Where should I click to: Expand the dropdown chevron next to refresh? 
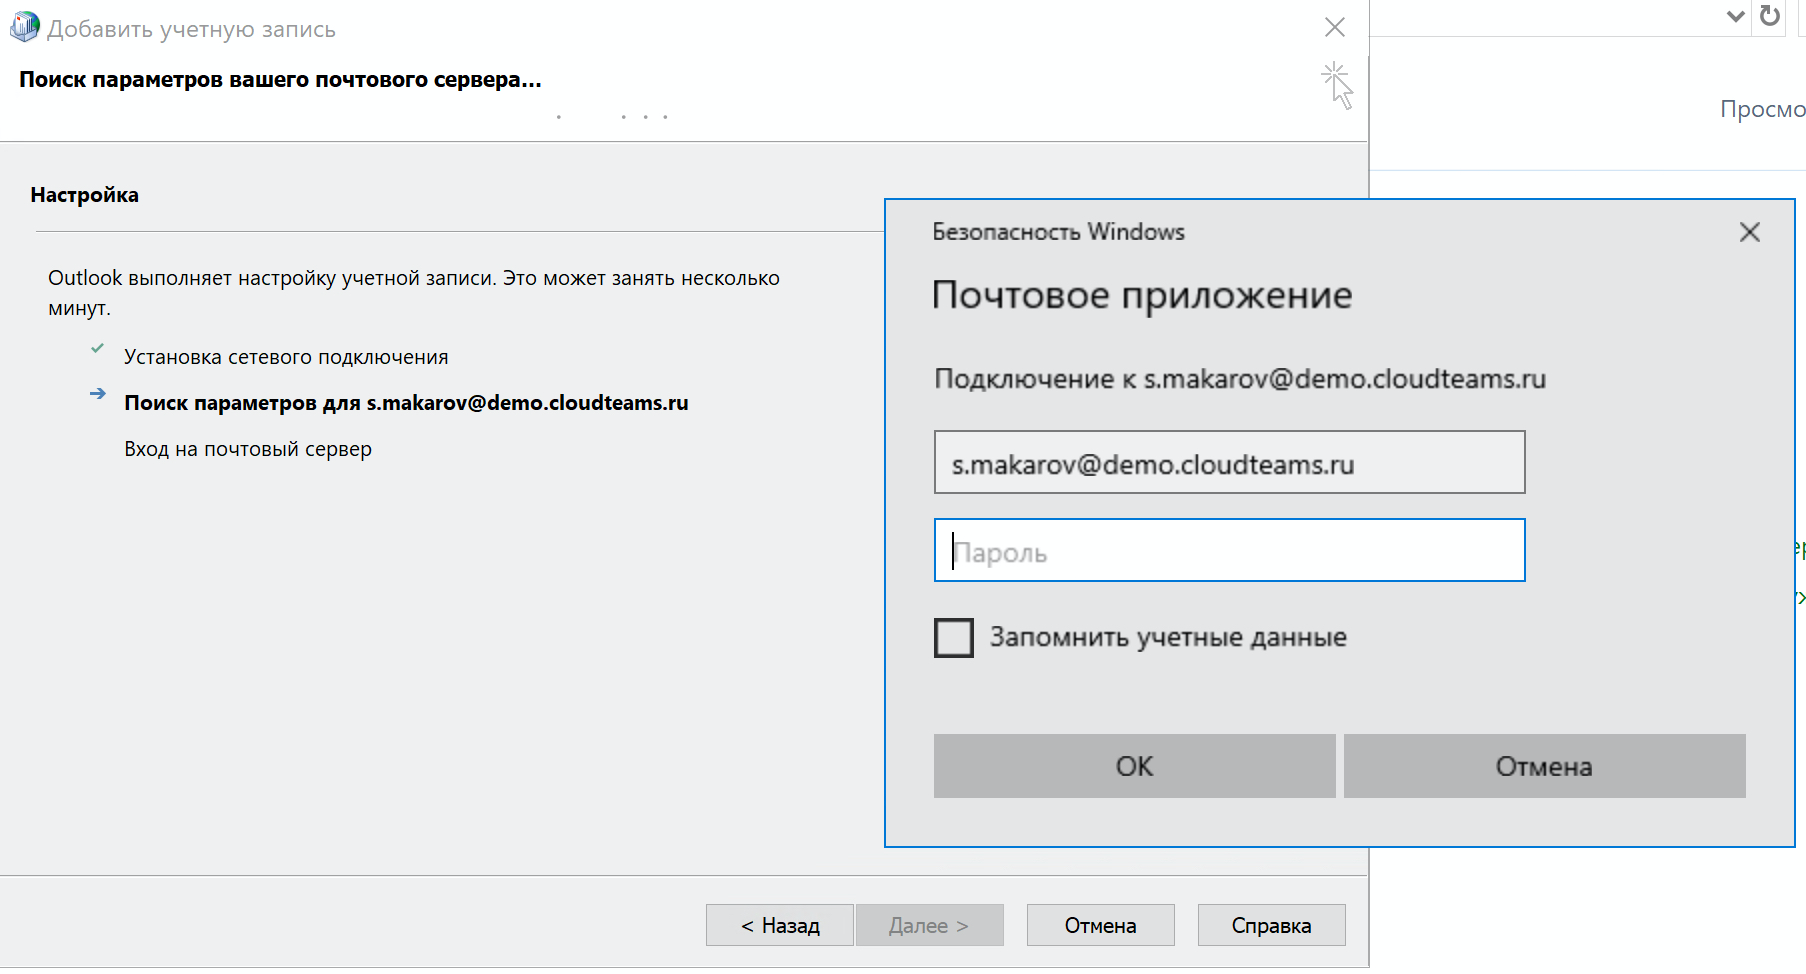(1735, 16)
